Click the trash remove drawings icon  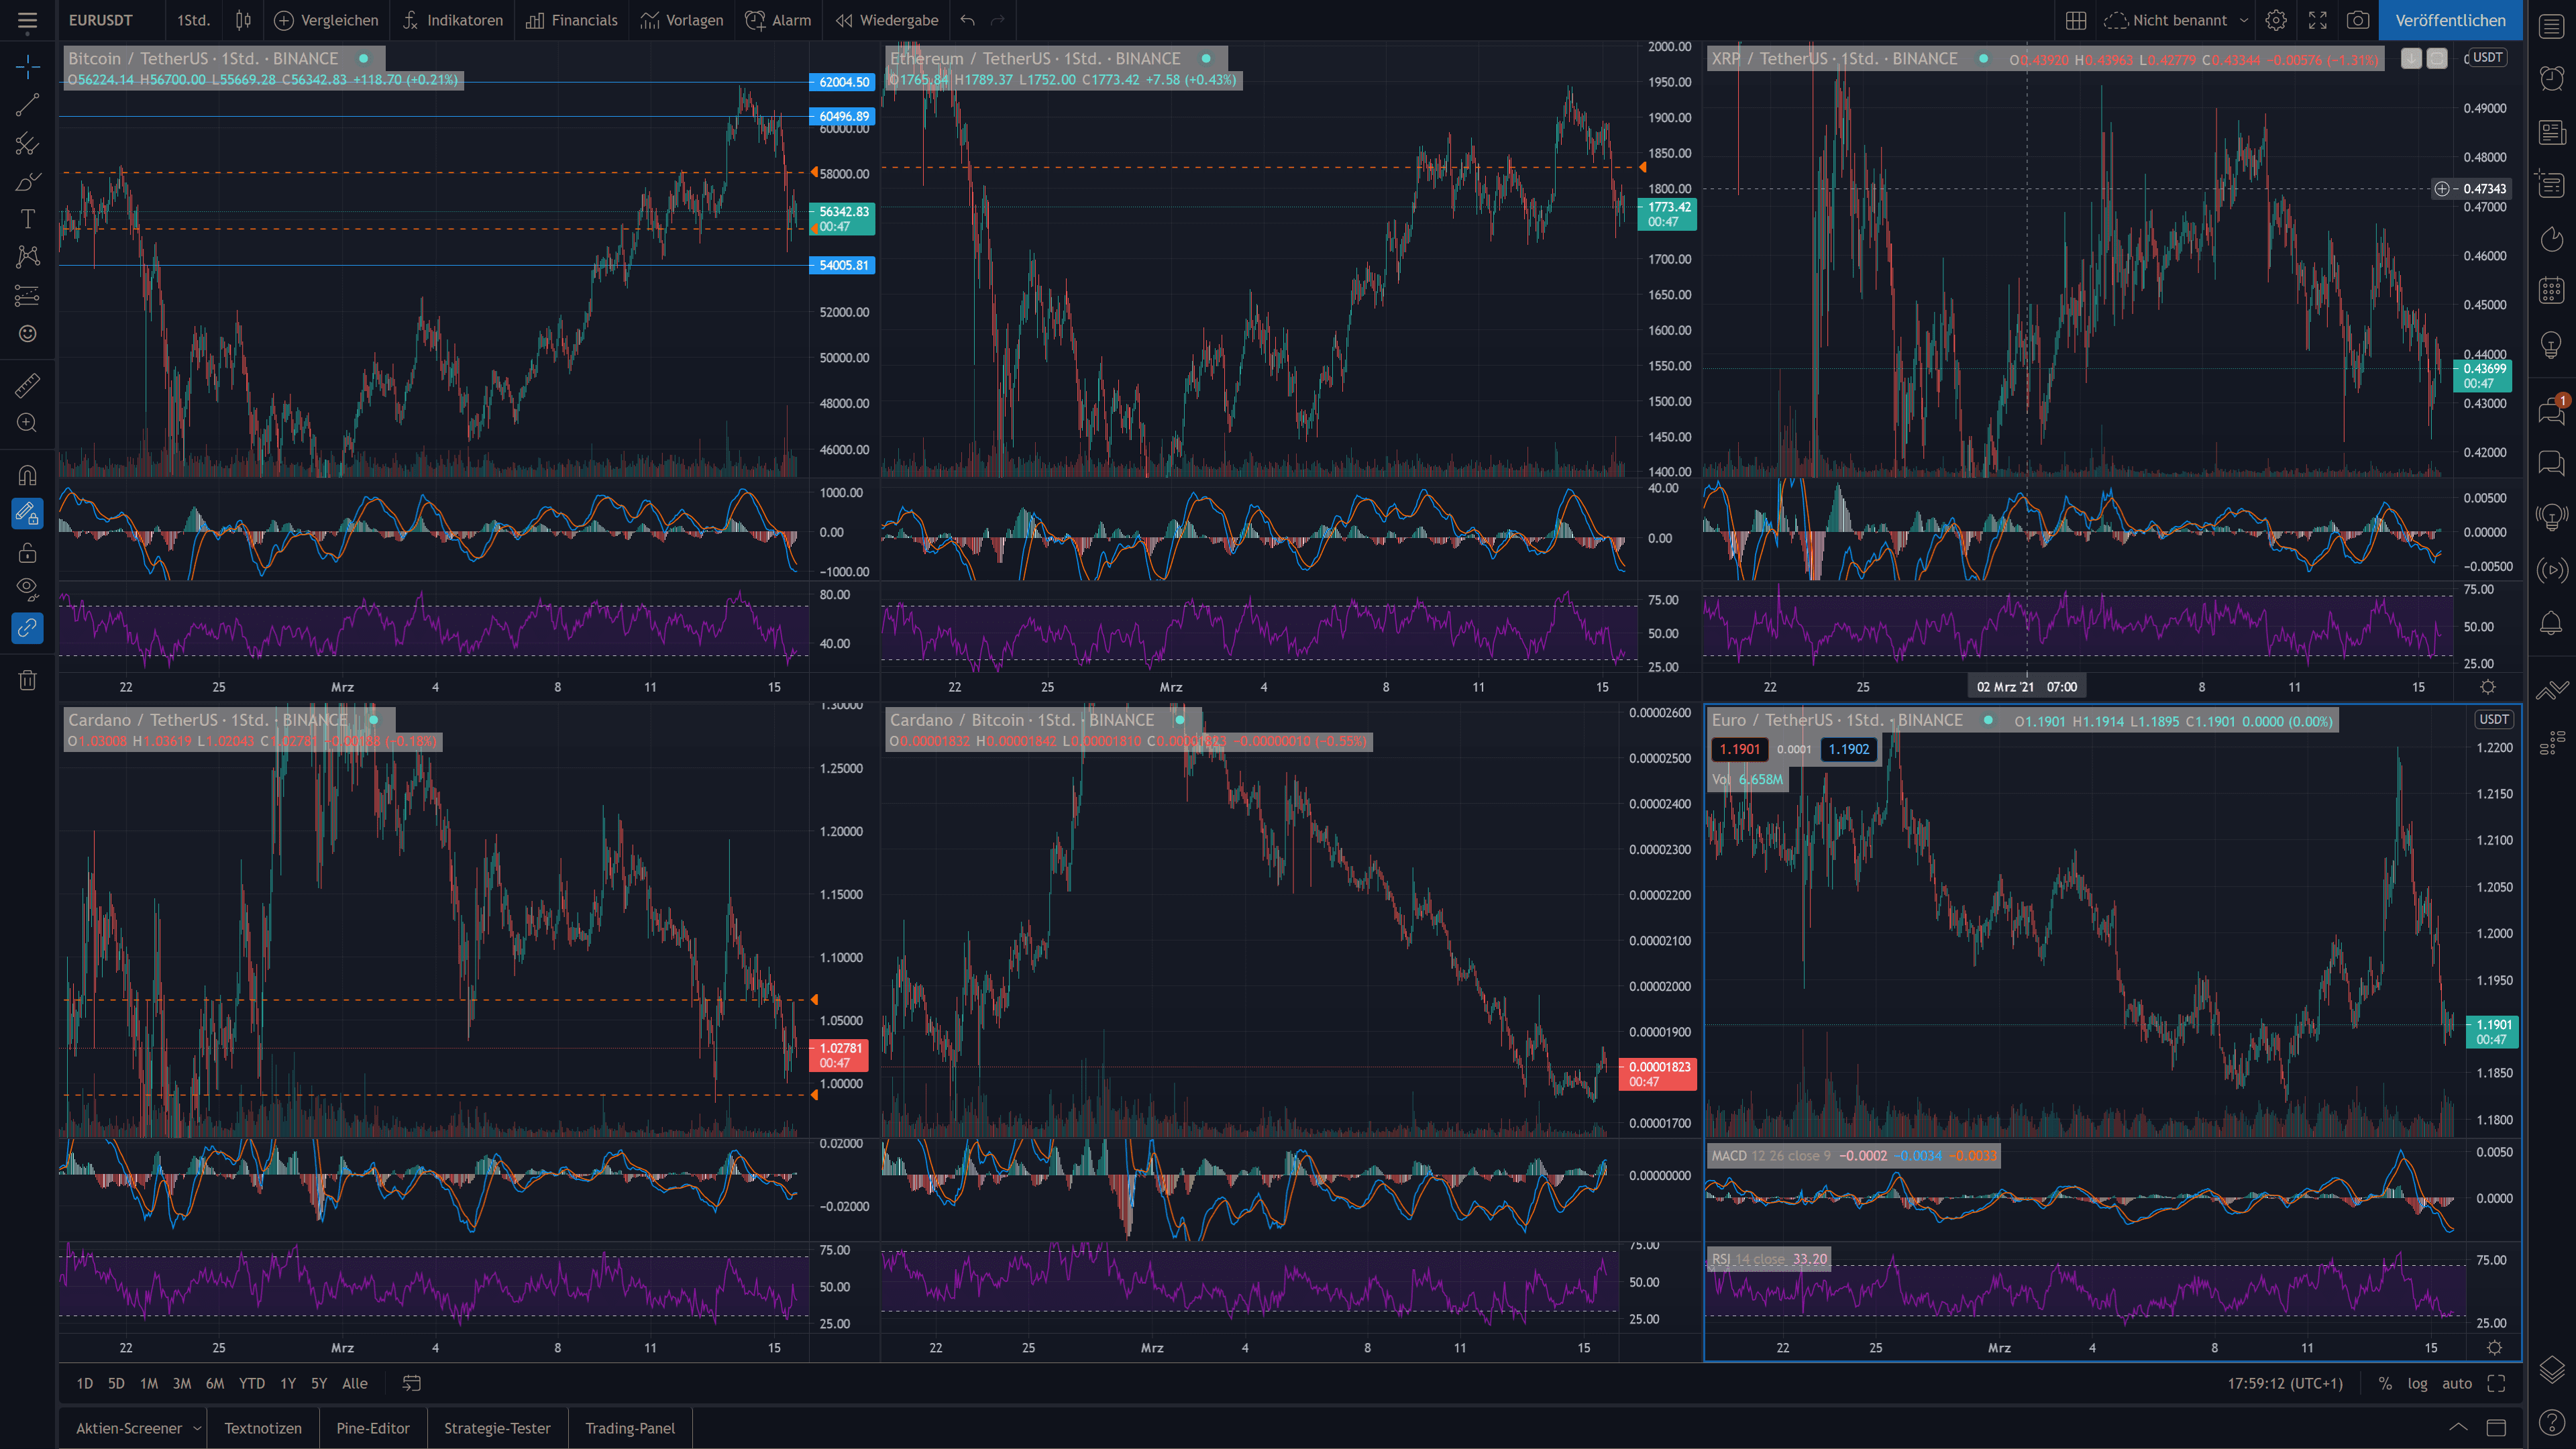pyautogui.click(x=27, y=680)
